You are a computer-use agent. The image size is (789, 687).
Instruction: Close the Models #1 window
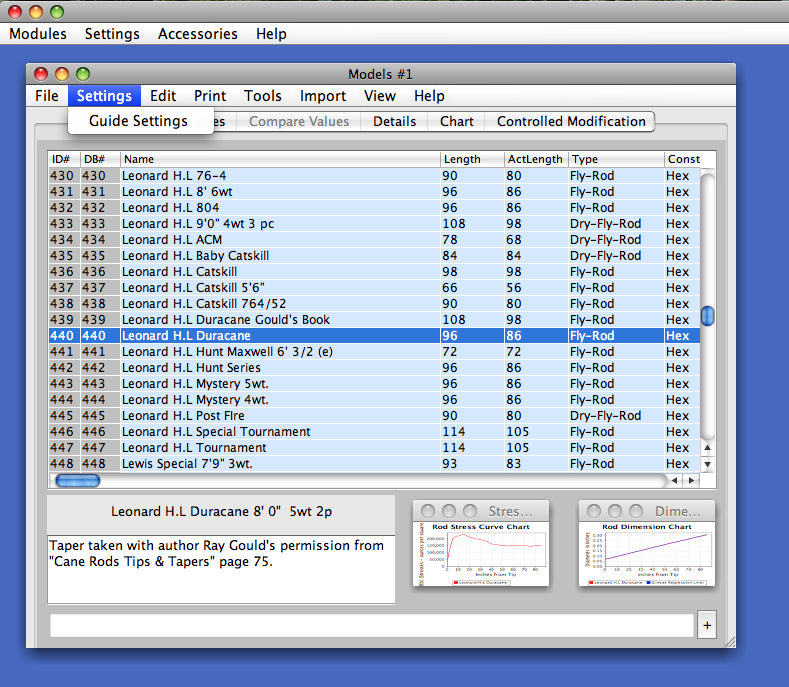click(41, 74)
